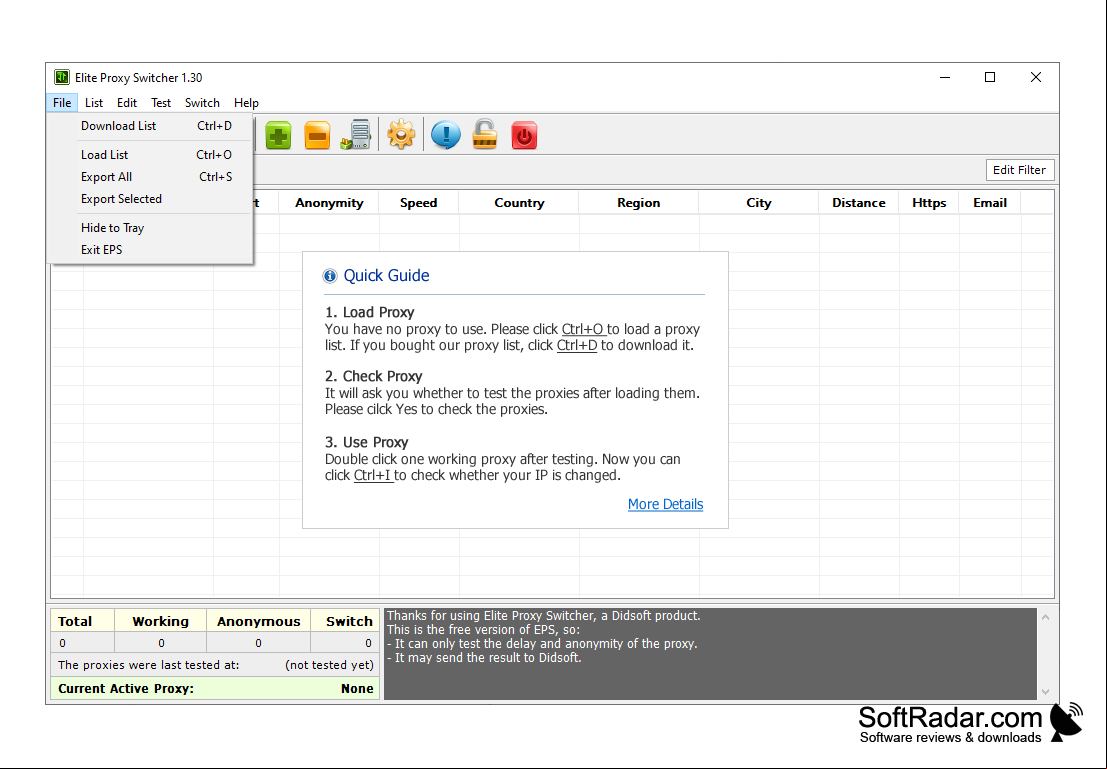Viewport: 1107px width, 769px height.
Task: Maximize the Elite Proxy Switcher window
Action: tap(990, 77)
